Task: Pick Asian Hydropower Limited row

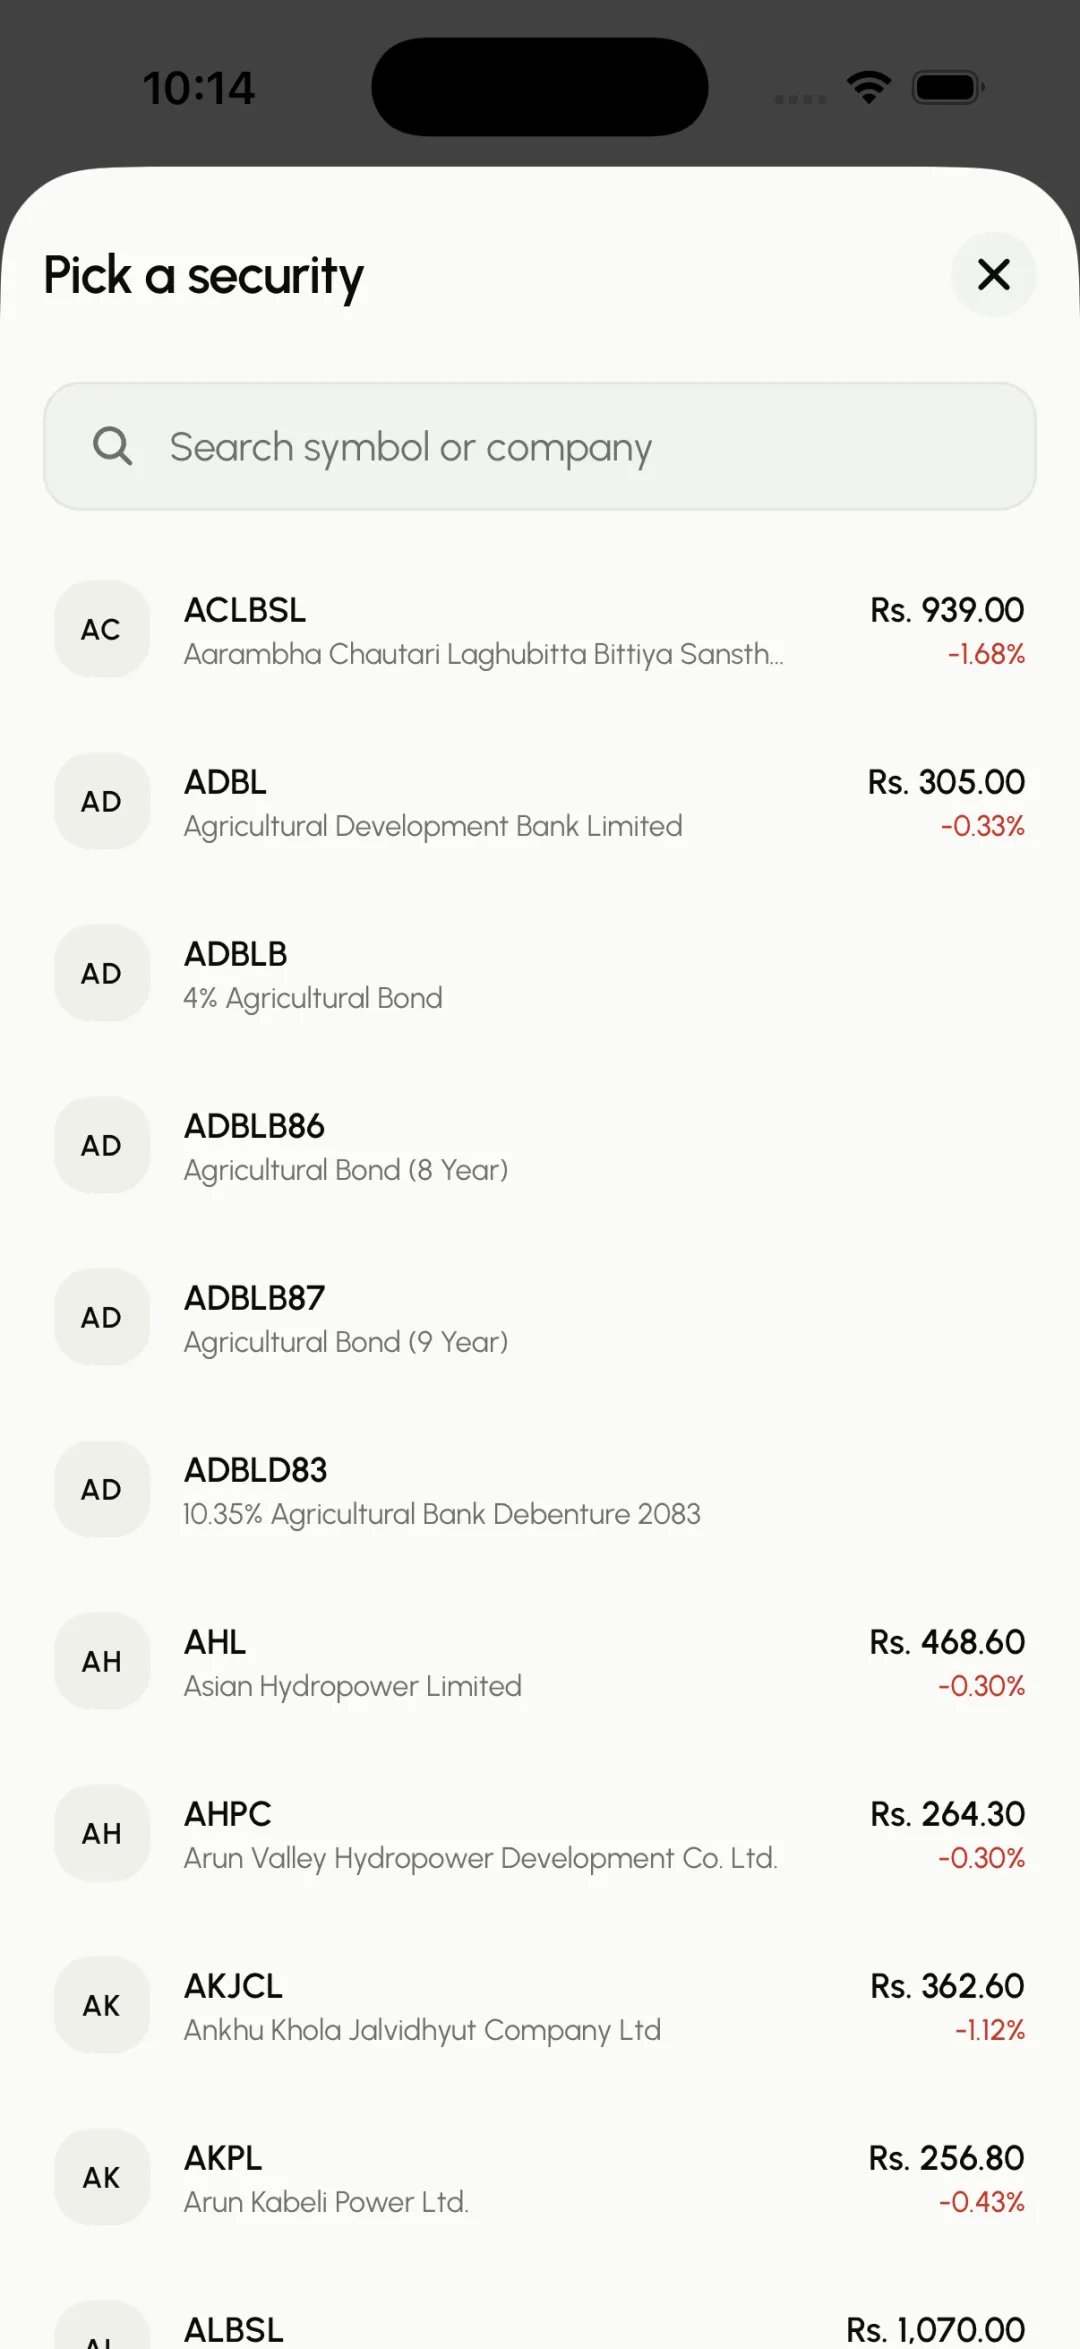Action: 540,1661
